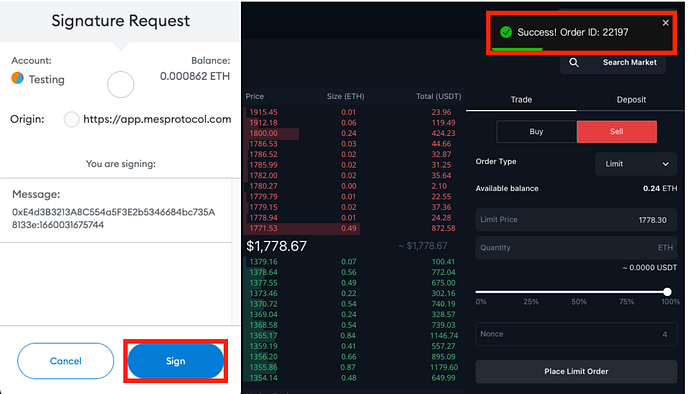Select the 1370.72 bid price row
The image size is (700, 394).
coord(354,304)
